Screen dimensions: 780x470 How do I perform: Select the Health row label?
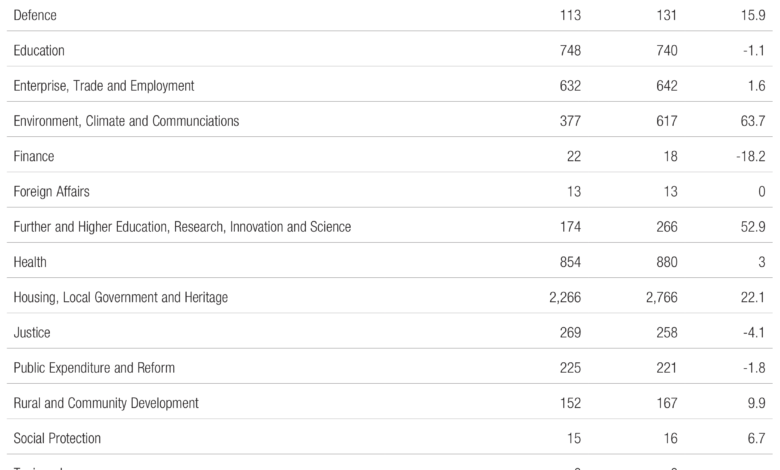point(30,262)
